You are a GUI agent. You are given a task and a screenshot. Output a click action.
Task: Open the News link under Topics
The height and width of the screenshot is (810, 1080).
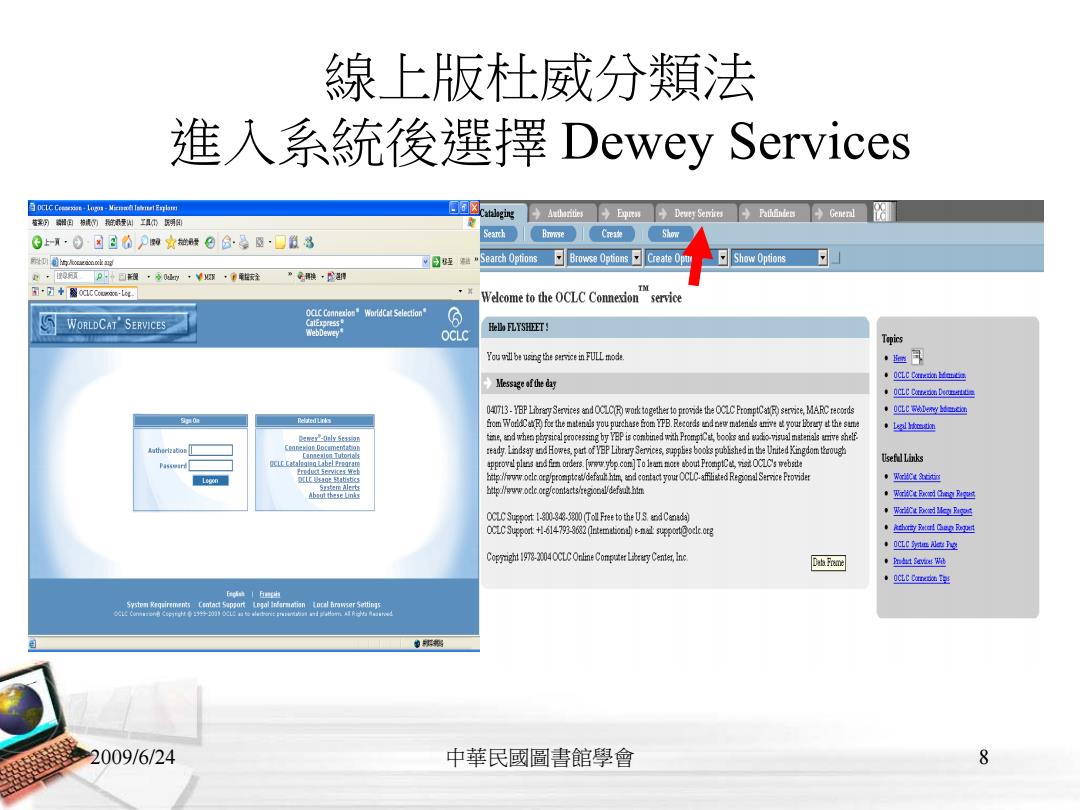[x=900, y=358]
